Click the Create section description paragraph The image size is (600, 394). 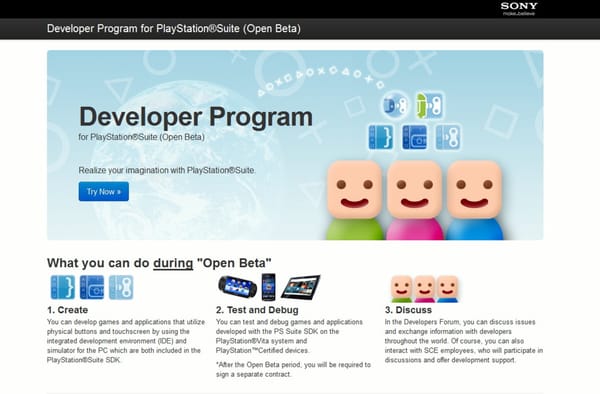click(x=126, y=341)
